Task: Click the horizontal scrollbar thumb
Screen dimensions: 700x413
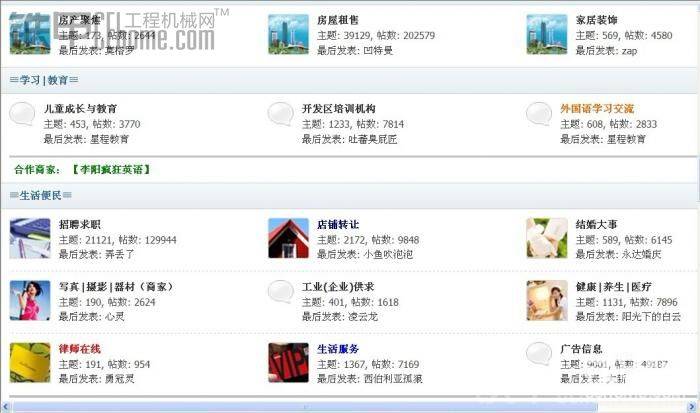Action: [x=305, y=407]
